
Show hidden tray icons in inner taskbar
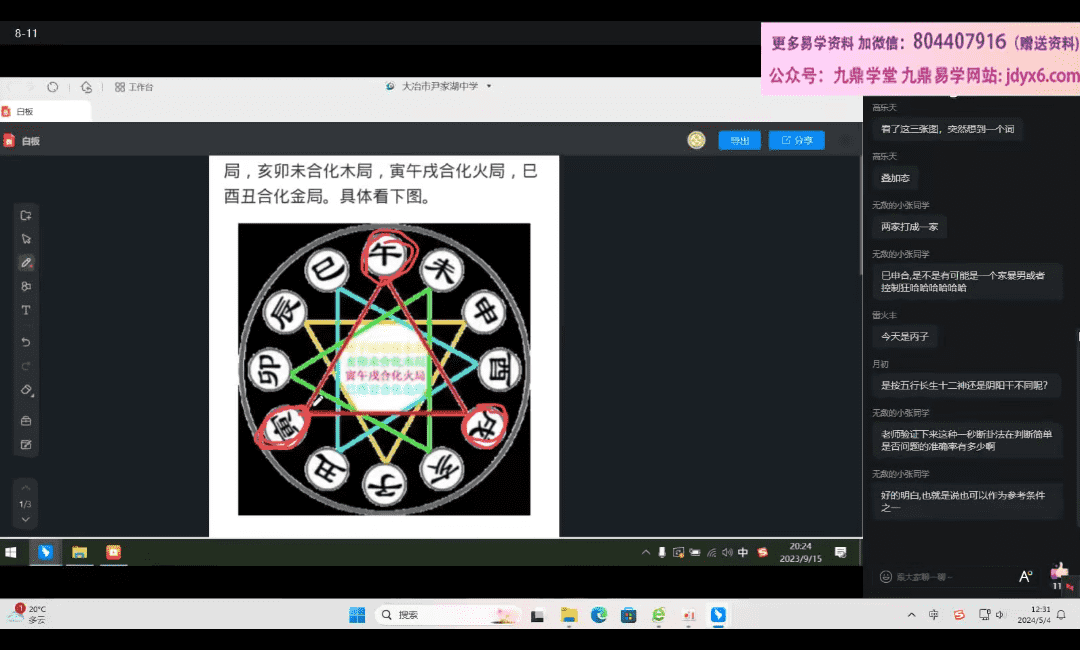[645, 552]
